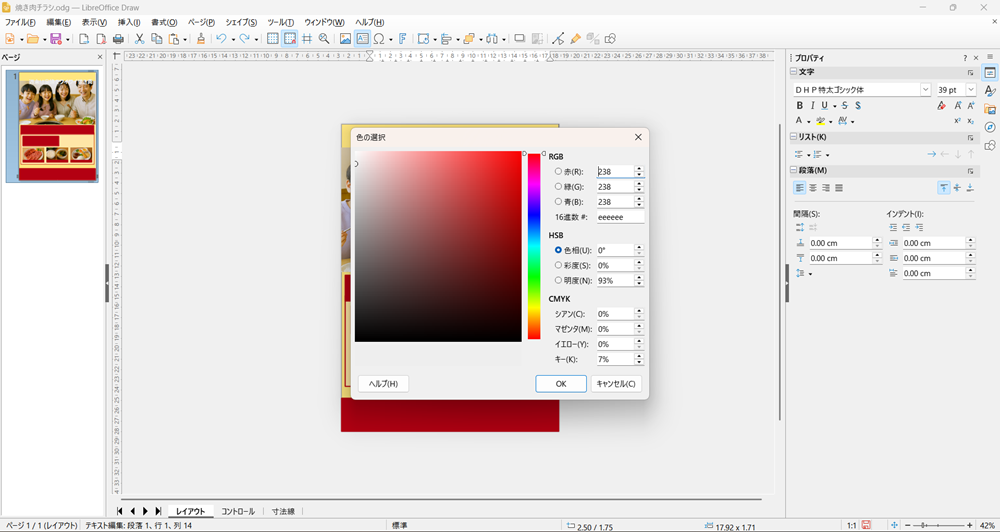Click the Zoom & pan magnifier icon

pyautogui.click(x=324, y=38)
